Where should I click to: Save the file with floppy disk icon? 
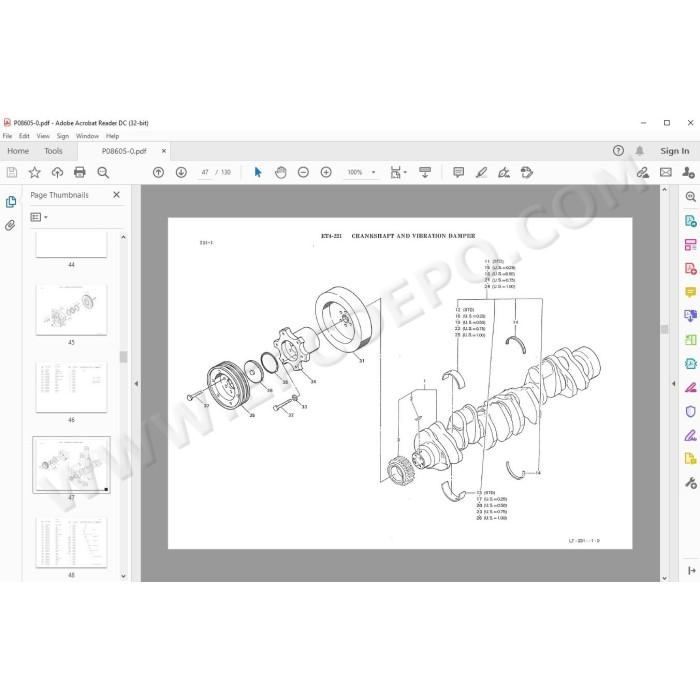[x=12, y=172]
